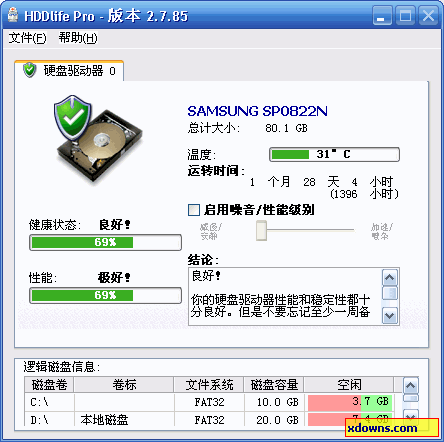Click the noise/performance slider handle
The image size is (444, 442).
click(261, 231)
